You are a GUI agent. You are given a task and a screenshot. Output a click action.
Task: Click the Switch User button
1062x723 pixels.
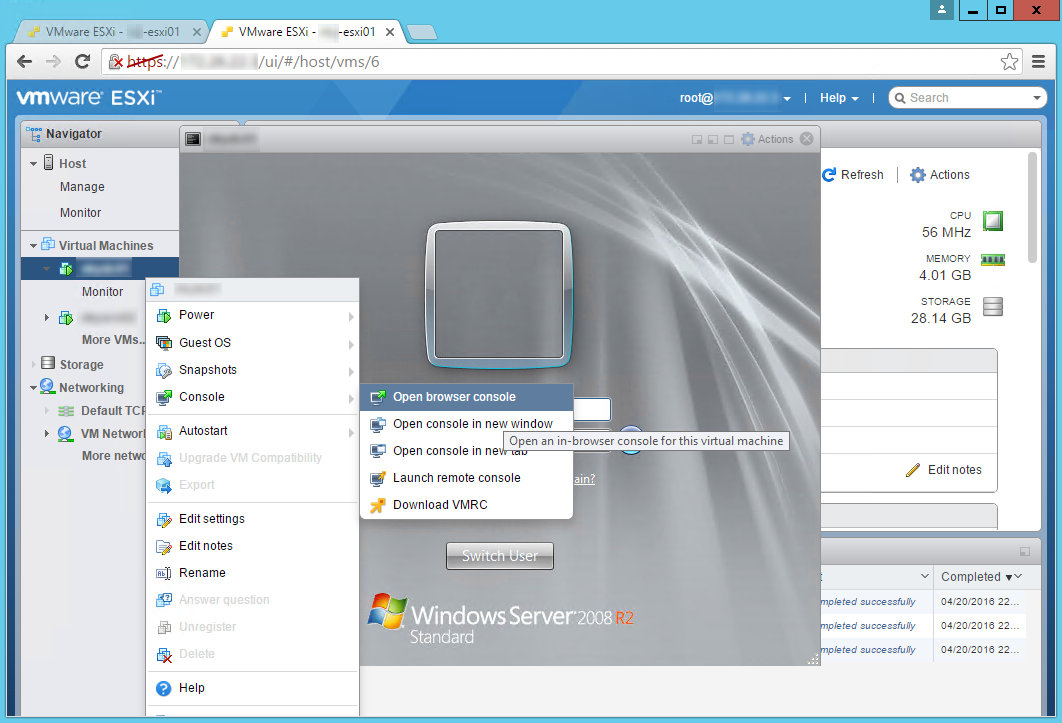coord(499,556)
